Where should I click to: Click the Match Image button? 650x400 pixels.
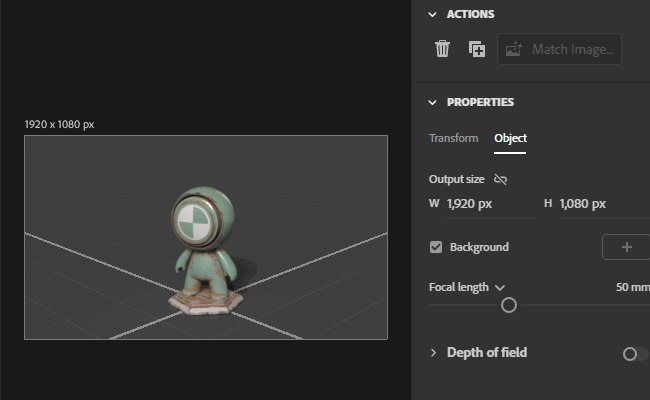[x=559, y=49]
